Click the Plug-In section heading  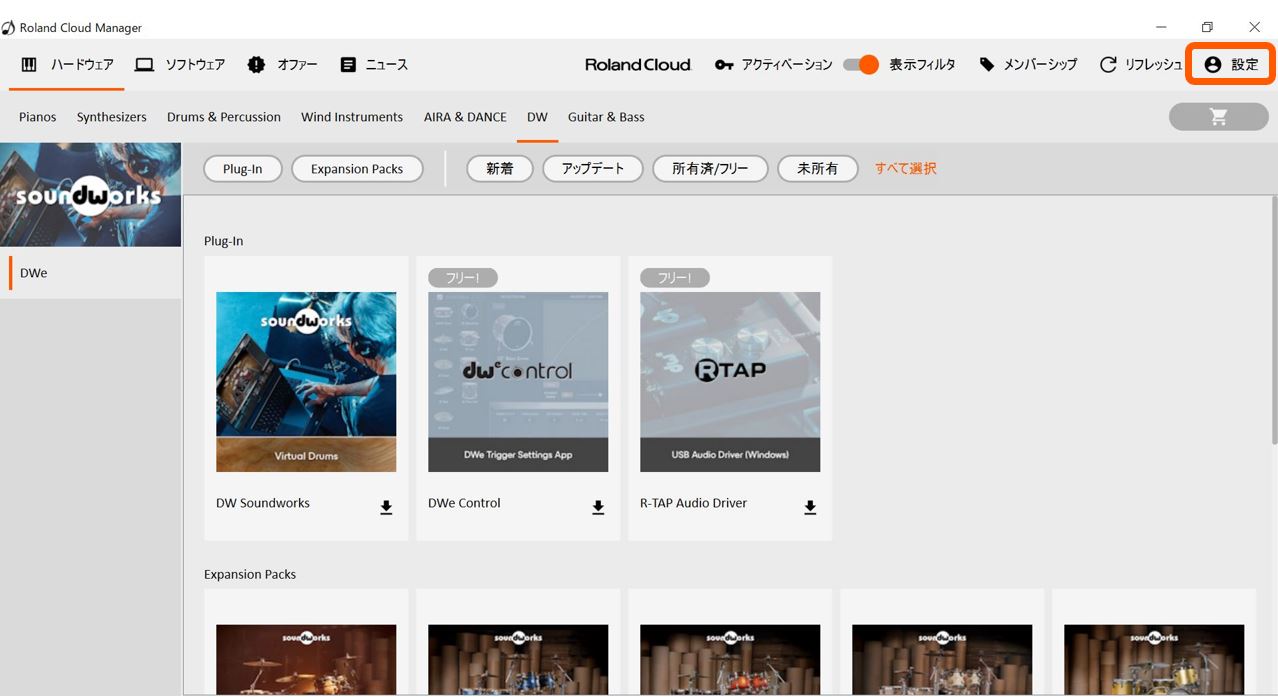223,241
